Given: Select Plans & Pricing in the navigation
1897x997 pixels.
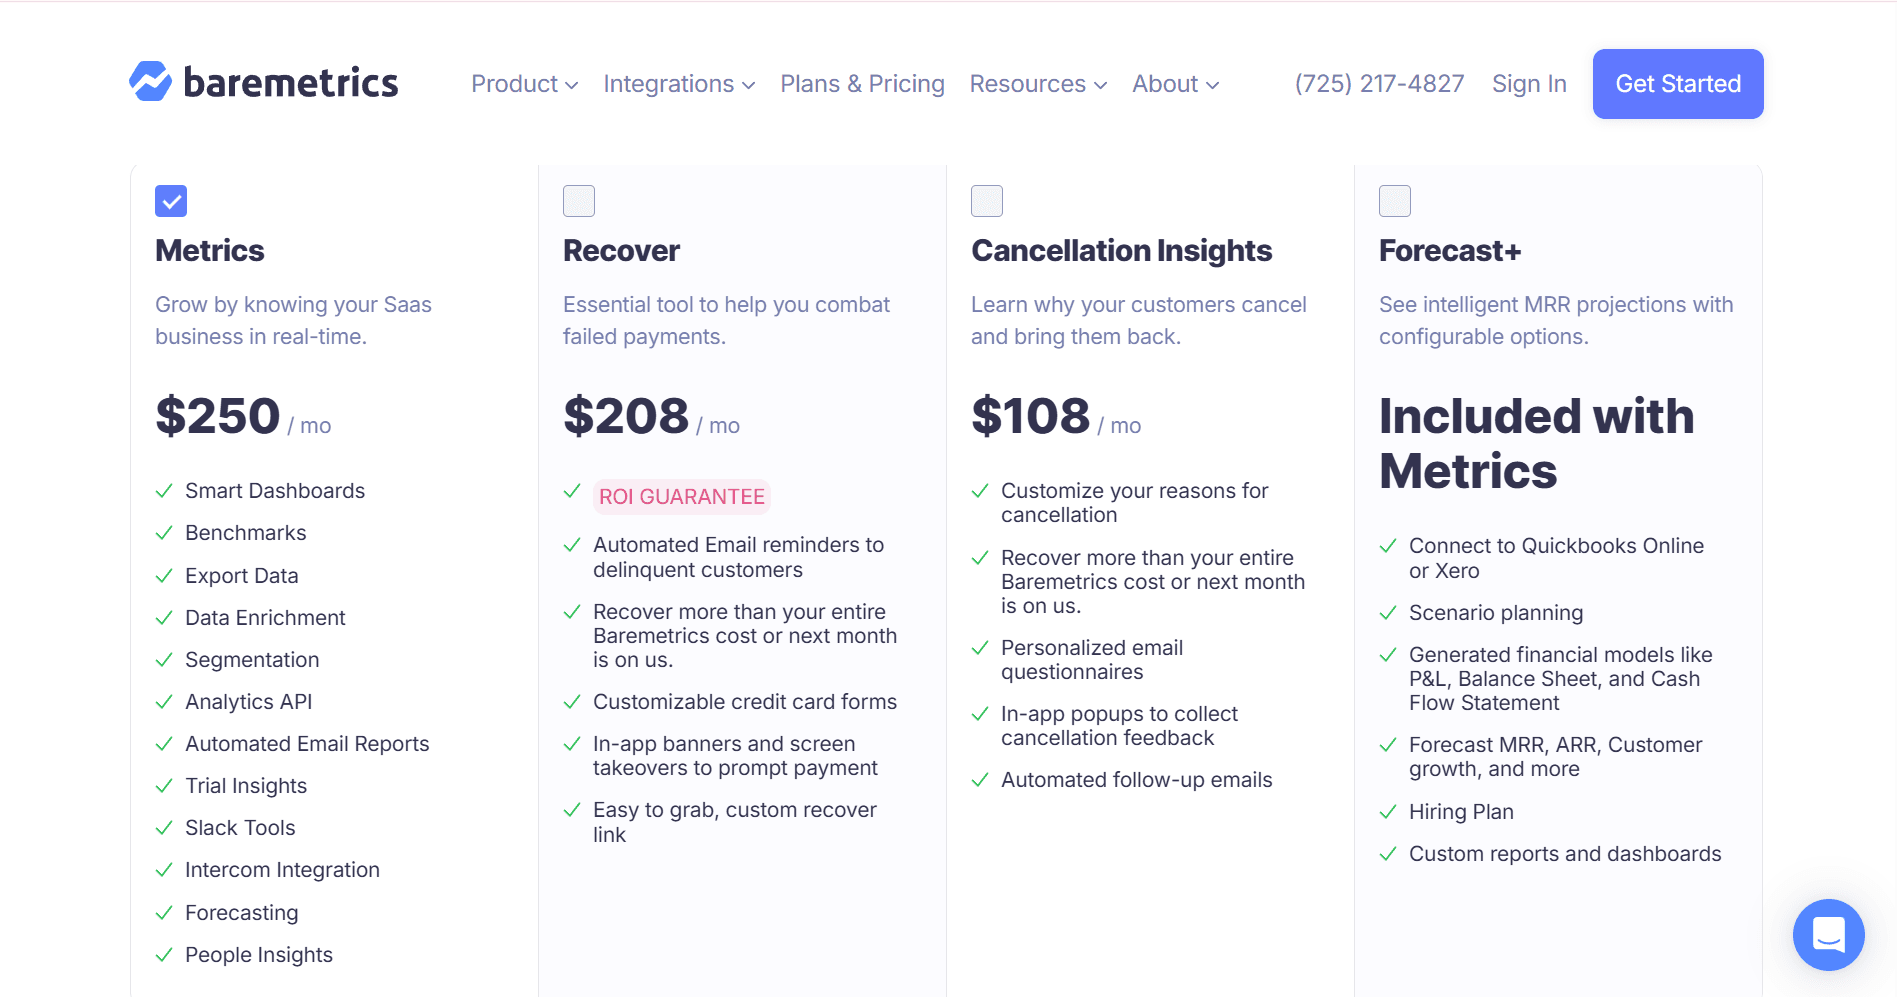Looking at the screenshot, I should pyautogui.click(x=862, y=84).
